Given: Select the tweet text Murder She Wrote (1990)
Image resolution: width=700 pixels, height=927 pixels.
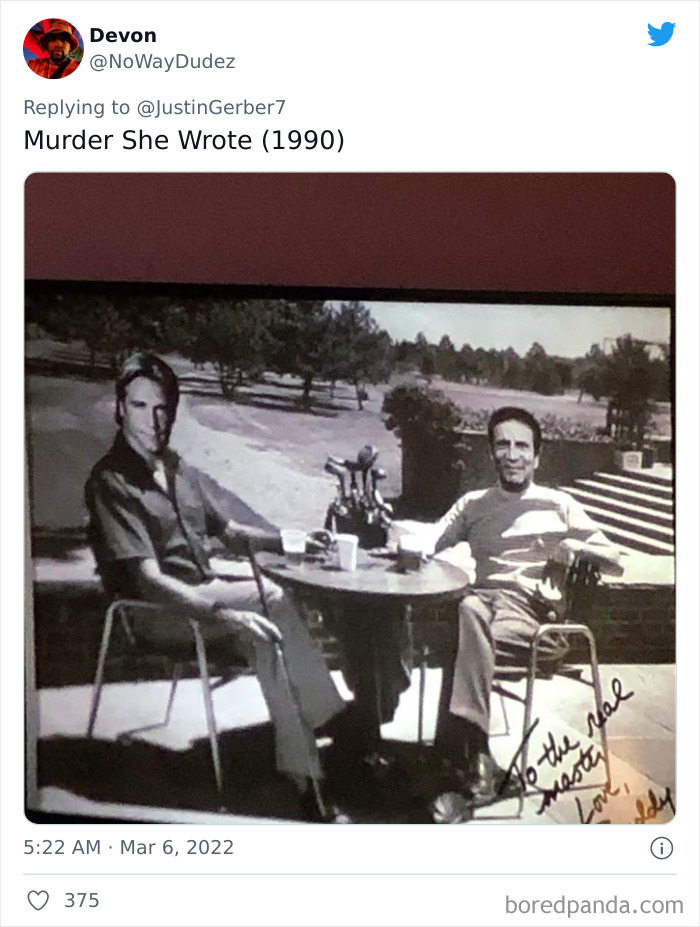Looking at the screenshot, I should [184, 141].
